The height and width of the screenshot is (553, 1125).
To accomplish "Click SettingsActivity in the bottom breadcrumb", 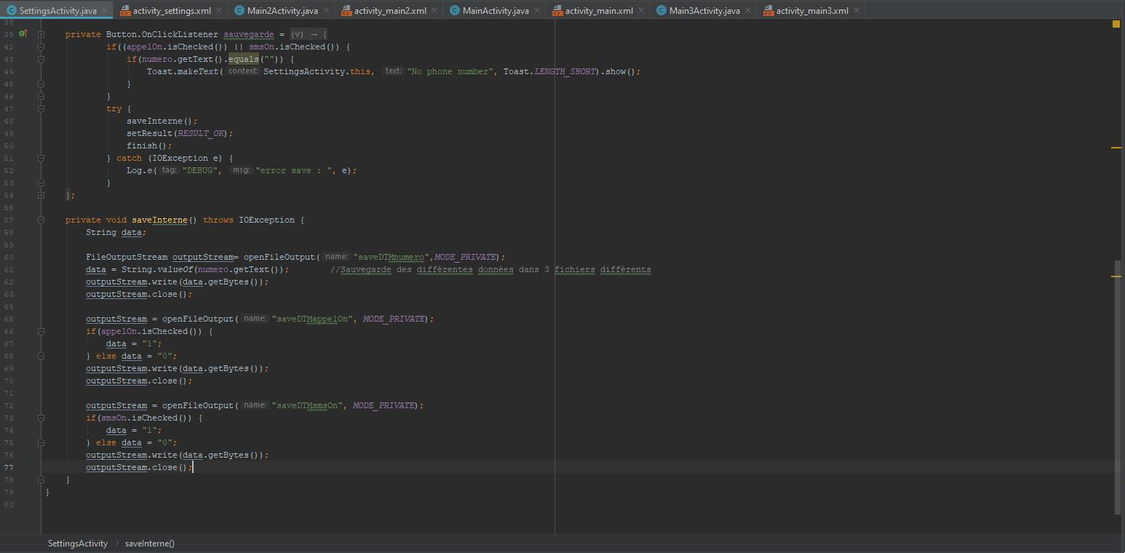I will coord(77,543).
